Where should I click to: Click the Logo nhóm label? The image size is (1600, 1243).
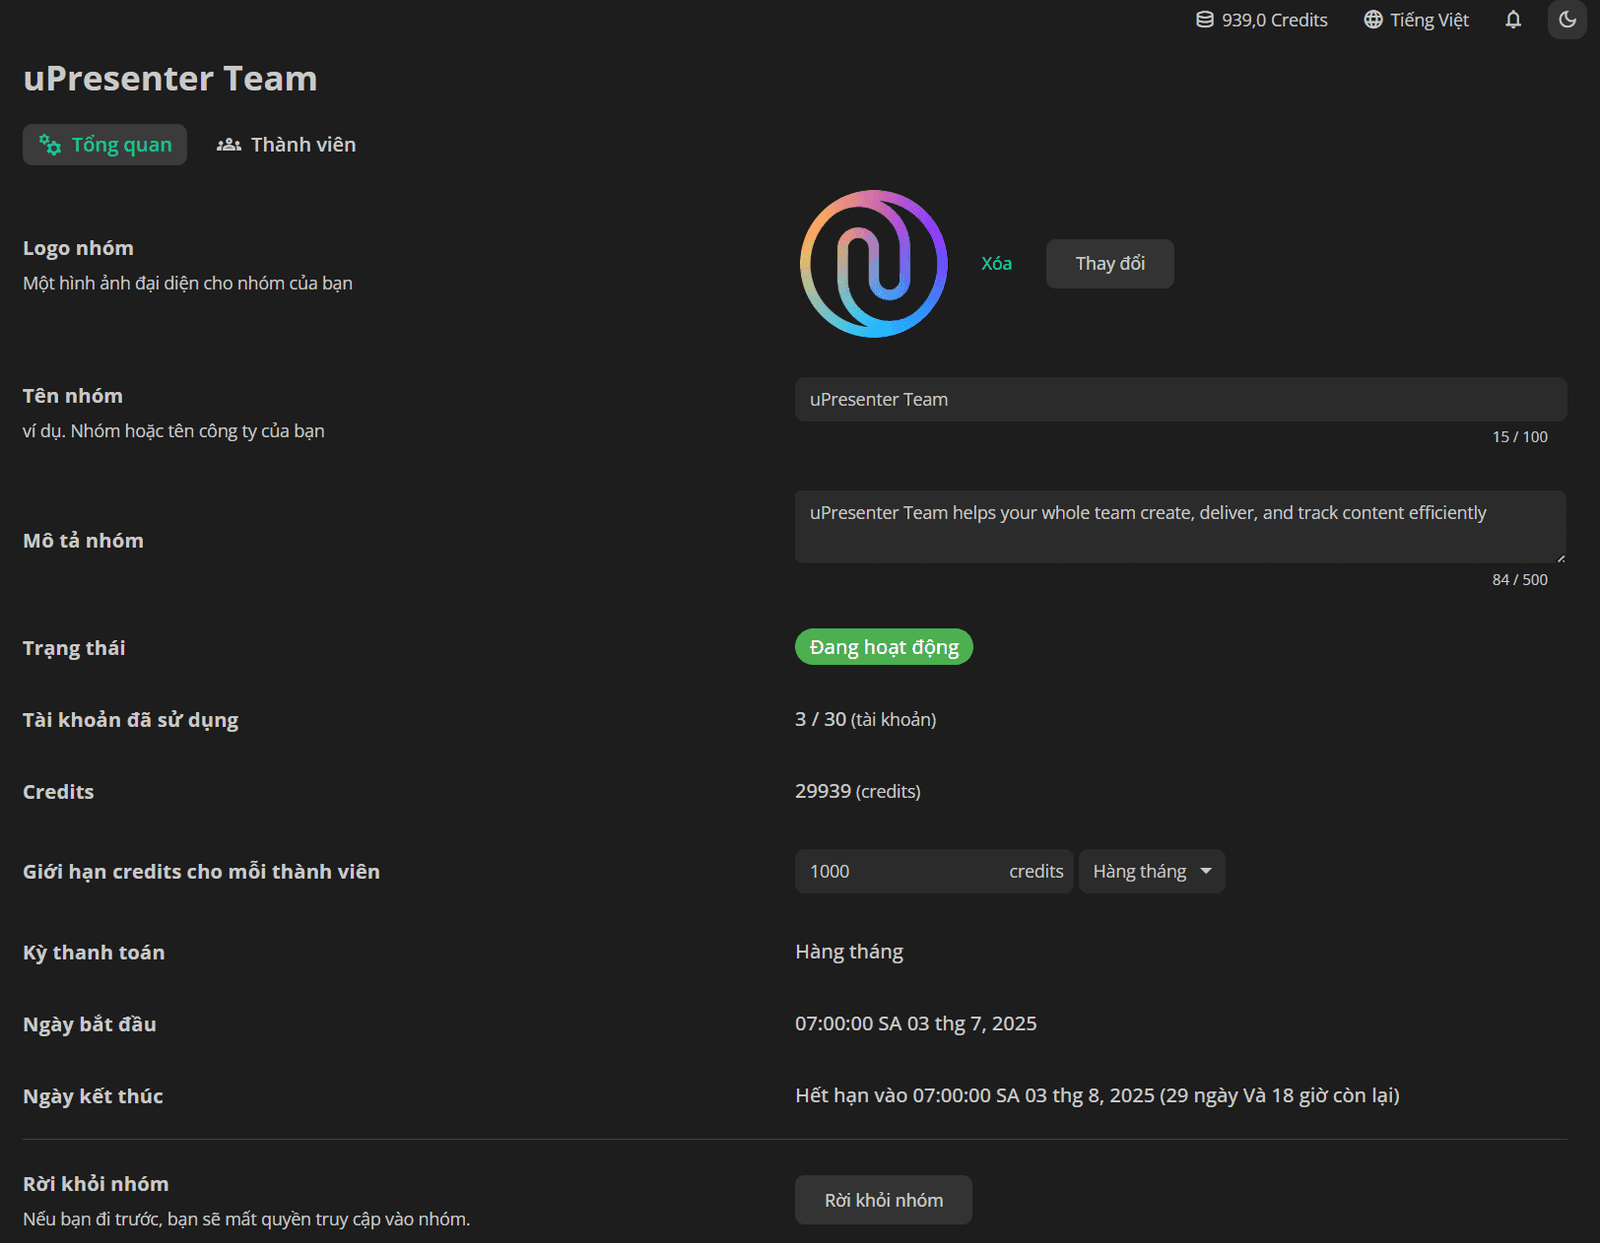(x=78, y=248)
